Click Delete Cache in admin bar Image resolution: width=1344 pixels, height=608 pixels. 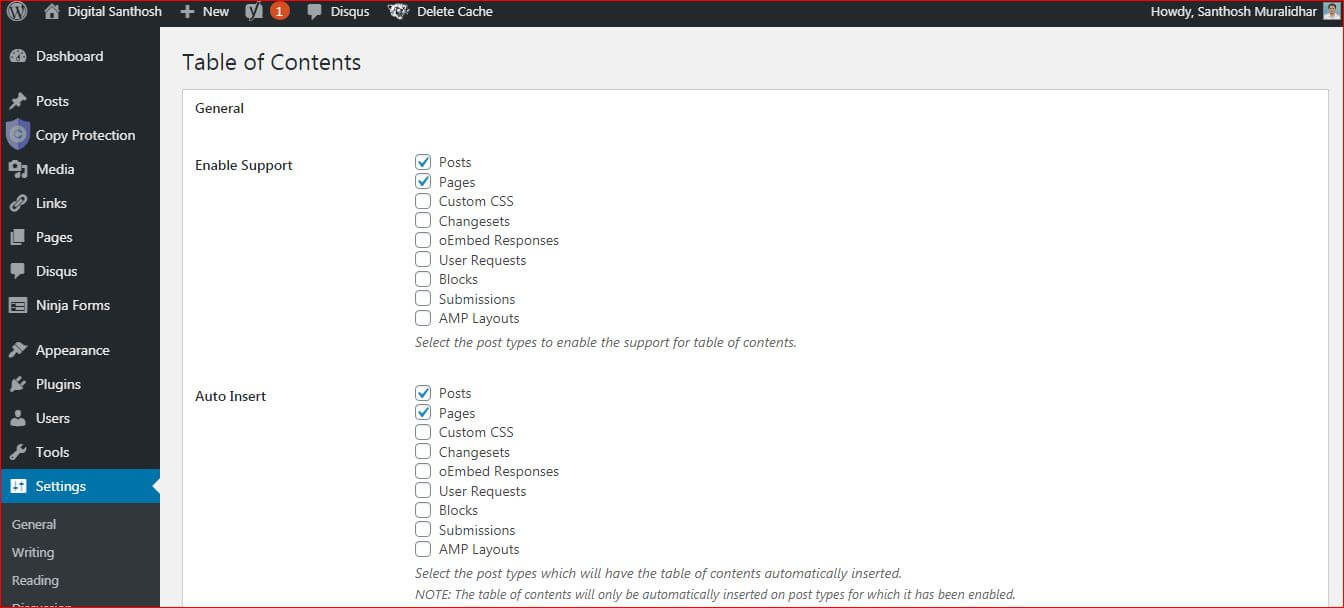point(440,12)
